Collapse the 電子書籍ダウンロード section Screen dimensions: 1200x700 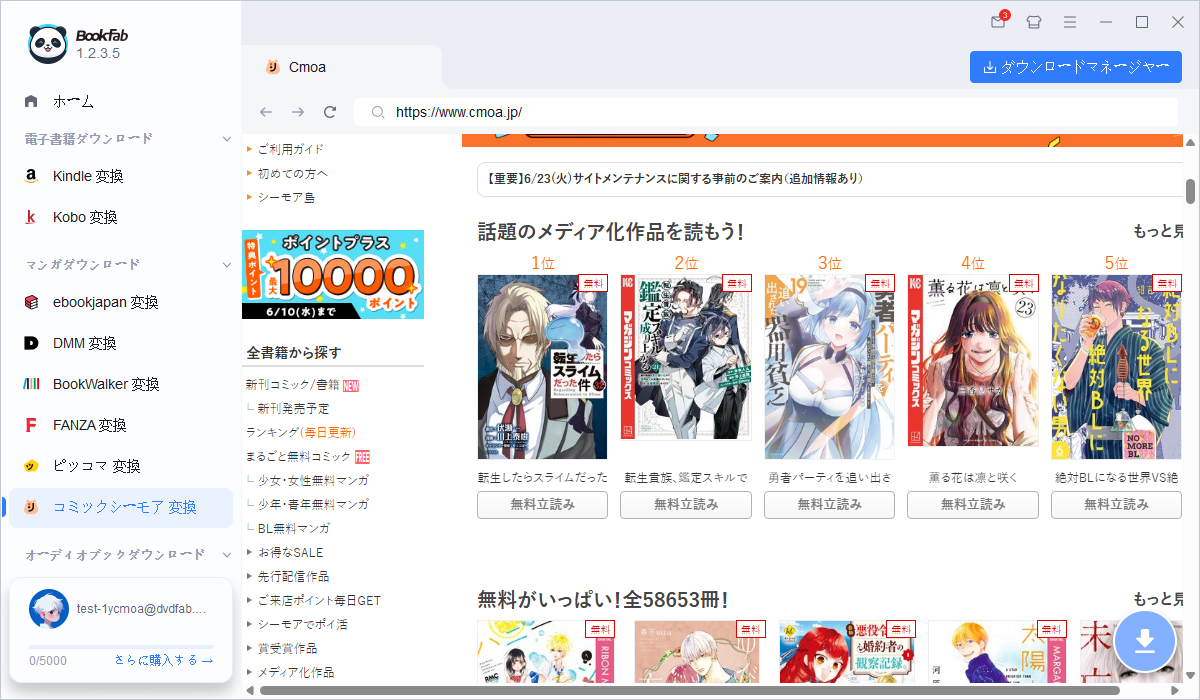pos(229,138)
